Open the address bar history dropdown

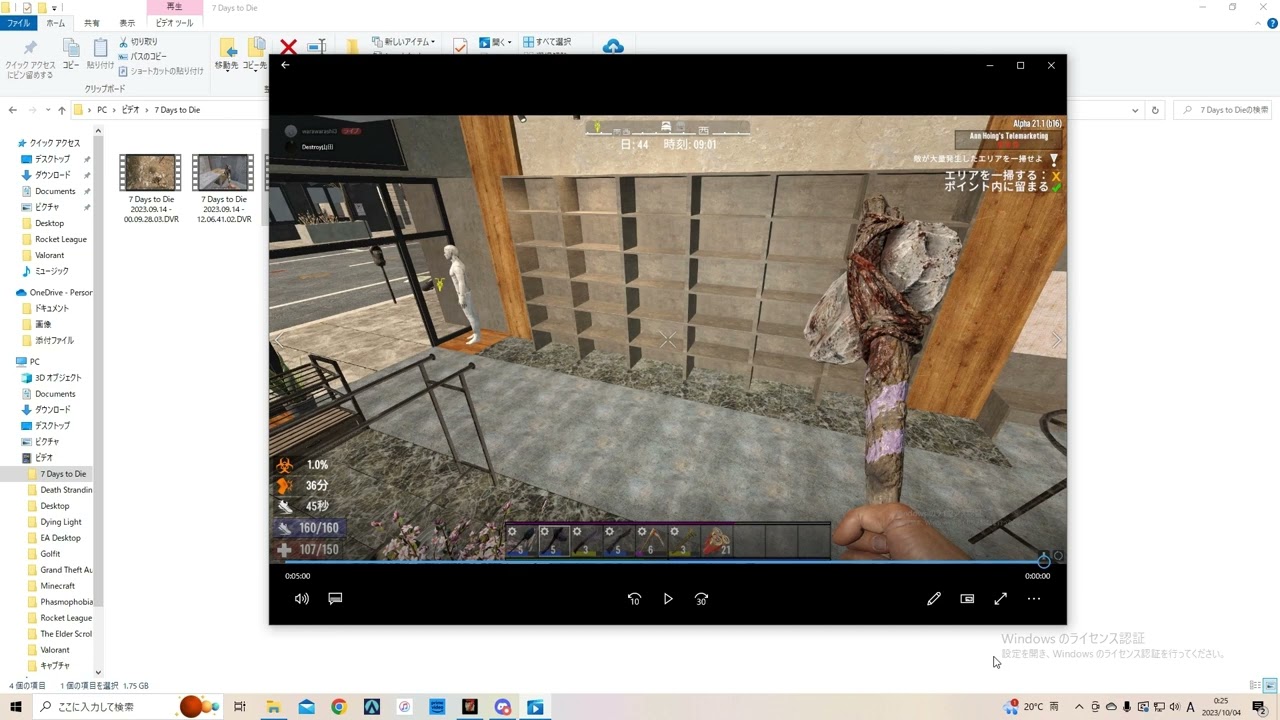[1135, 110]
